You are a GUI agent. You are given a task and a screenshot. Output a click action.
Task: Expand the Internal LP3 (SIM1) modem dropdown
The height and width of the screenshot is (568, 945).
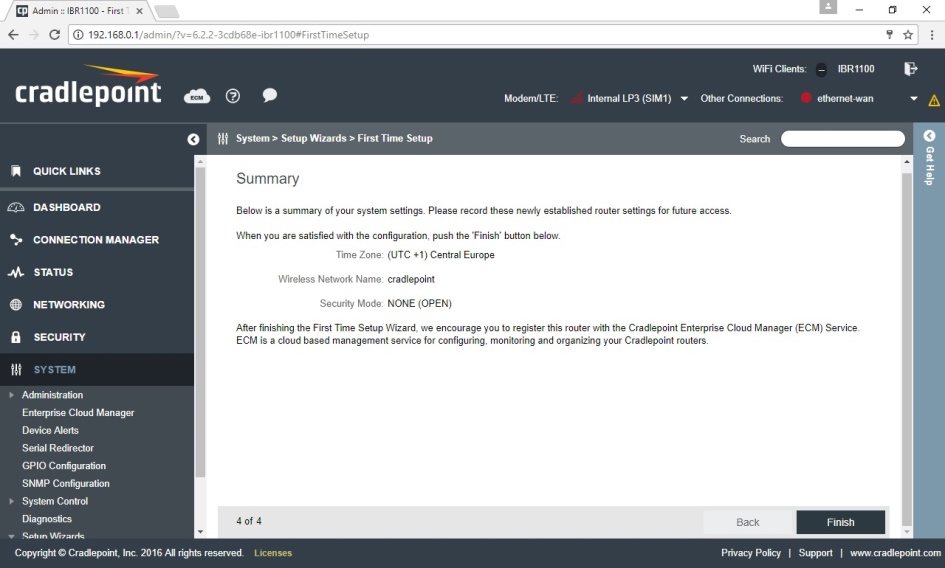pyautogui.click(x=684, y=99)
